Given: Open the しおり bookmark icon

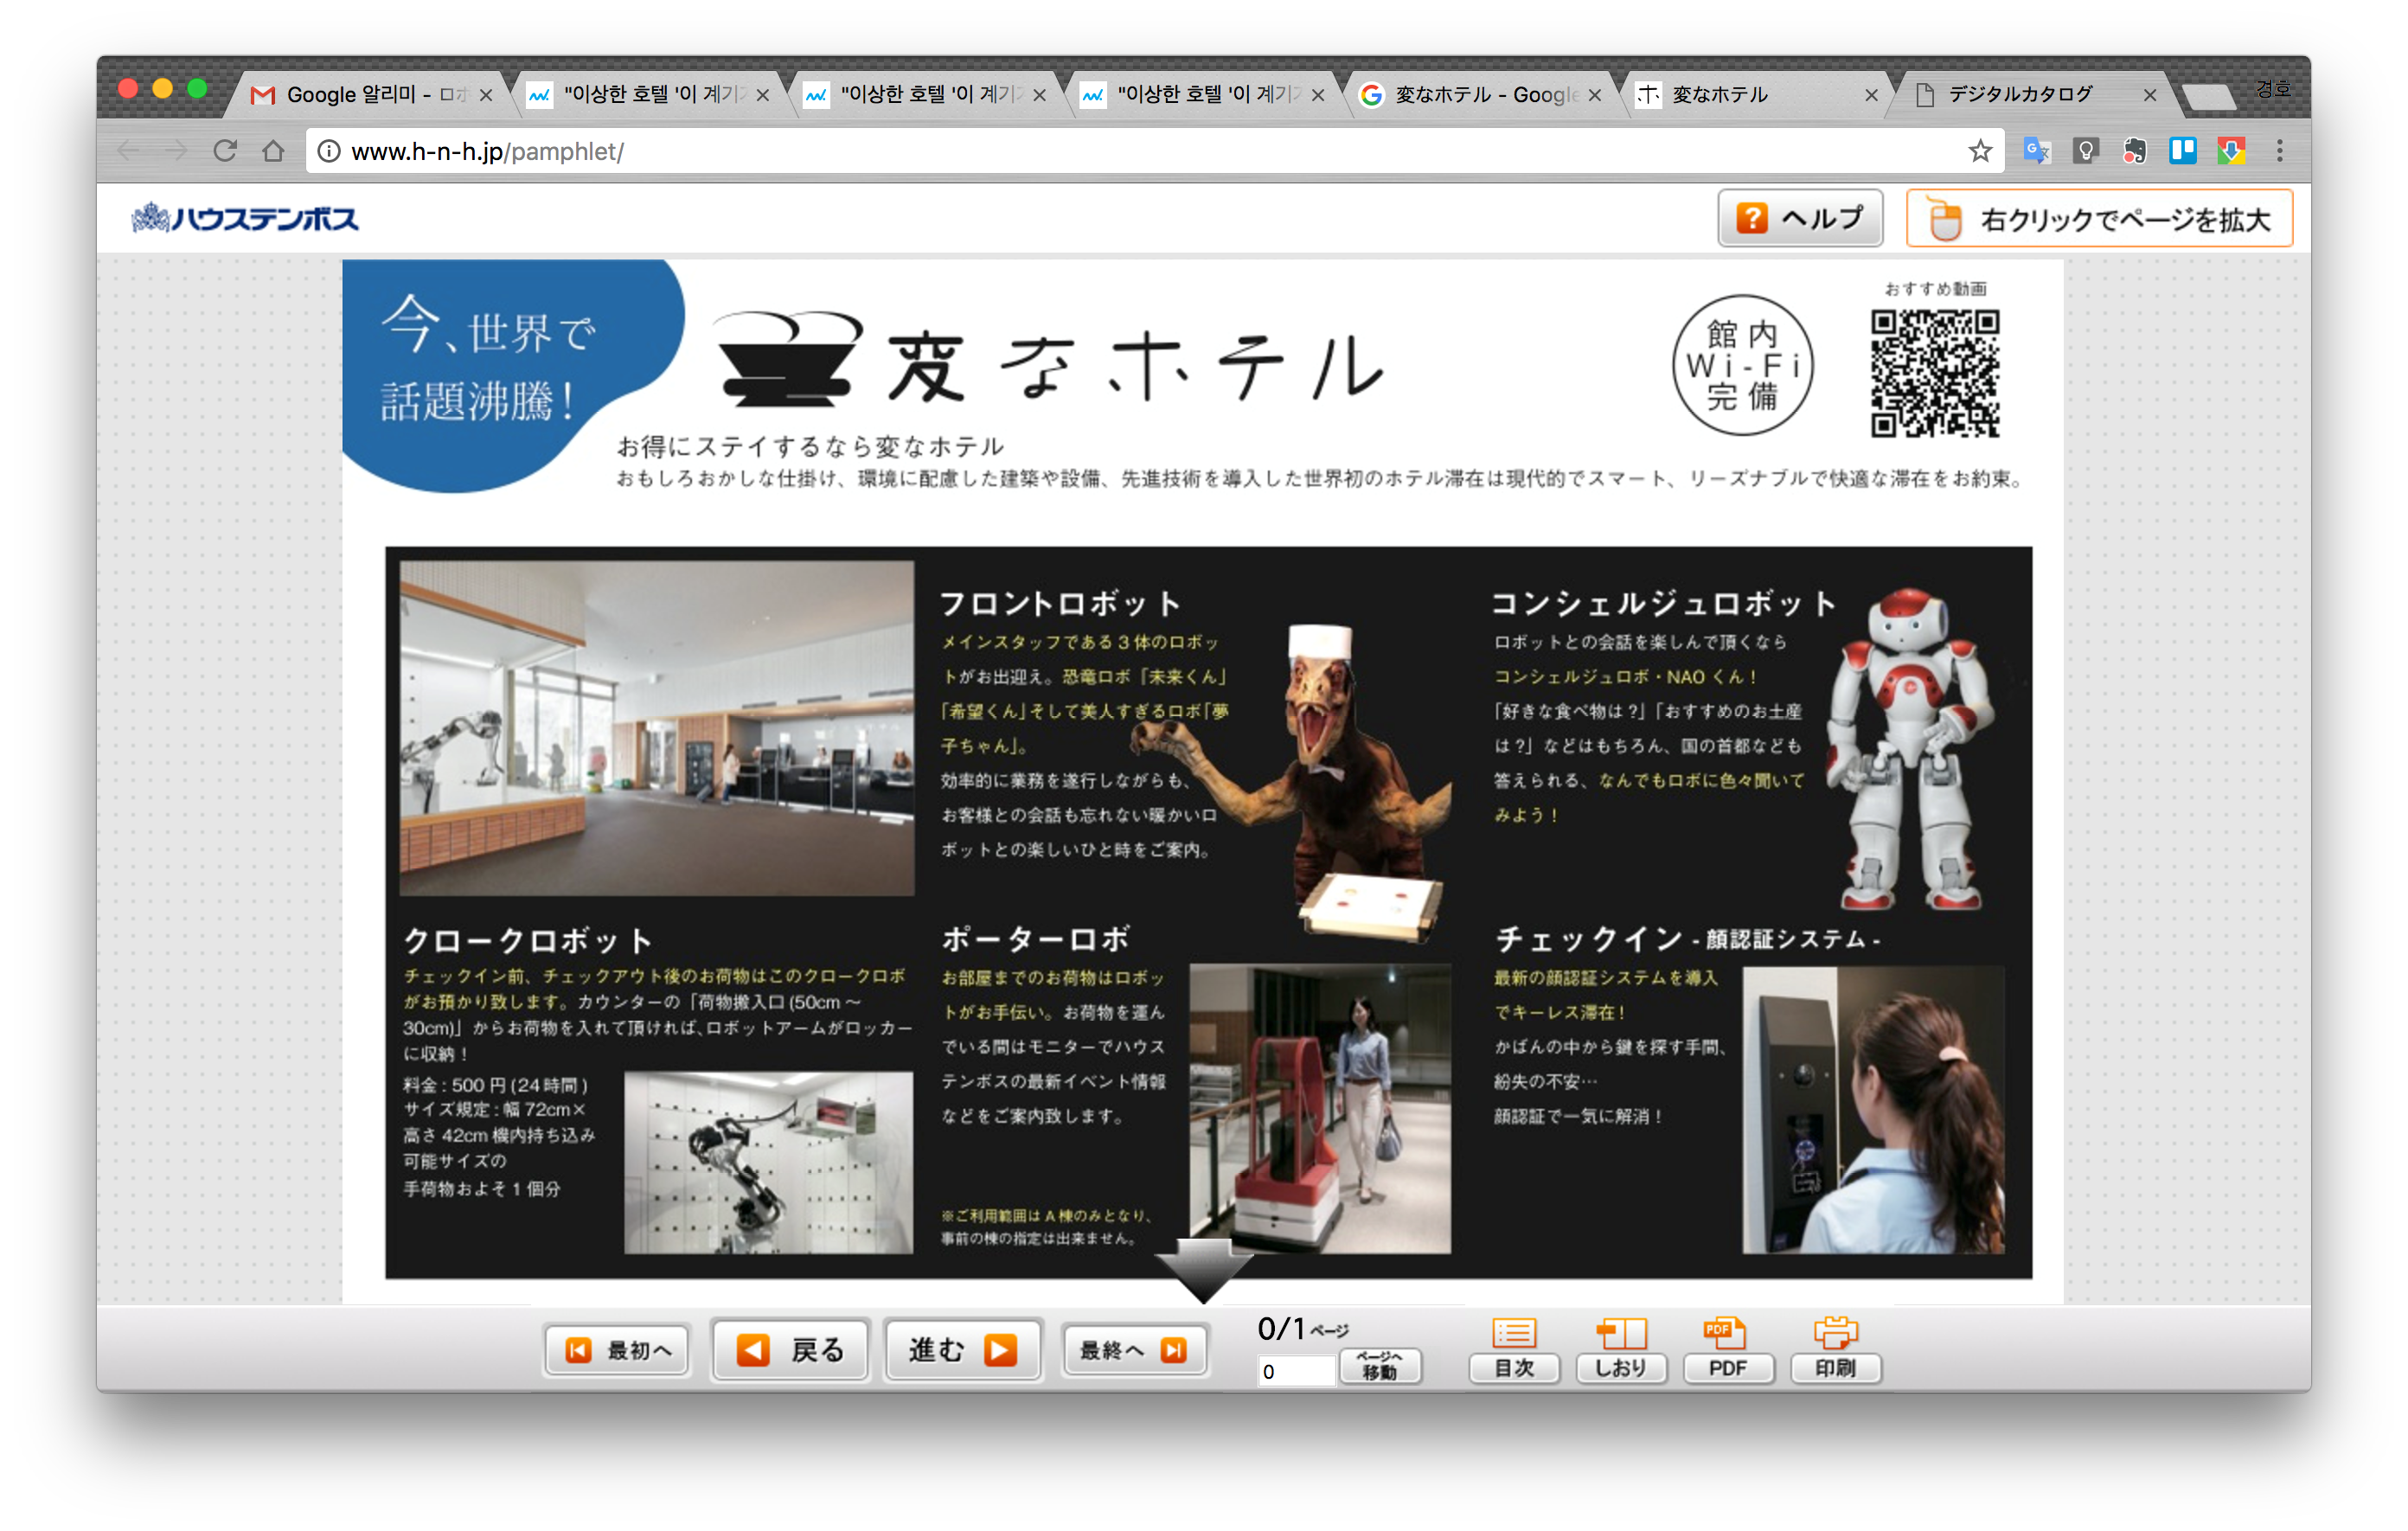Looking at the screenshot, I should click(1621, 1349).
